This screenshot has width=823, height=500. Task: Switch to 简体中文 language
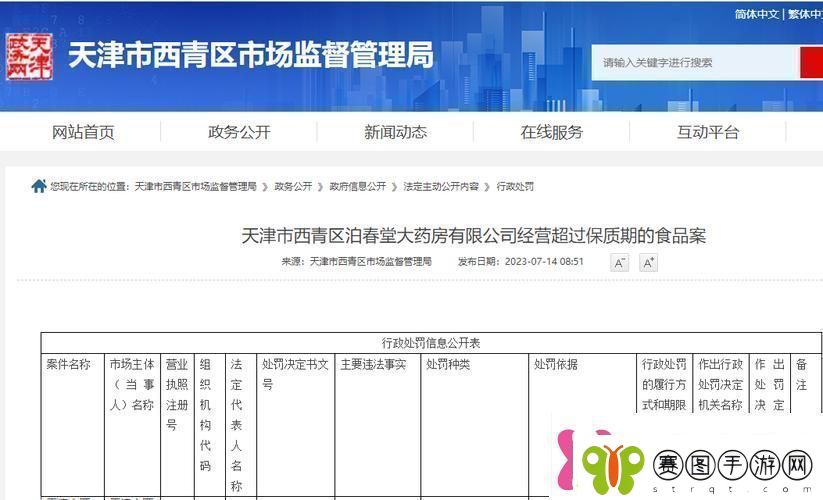point(756,14)
